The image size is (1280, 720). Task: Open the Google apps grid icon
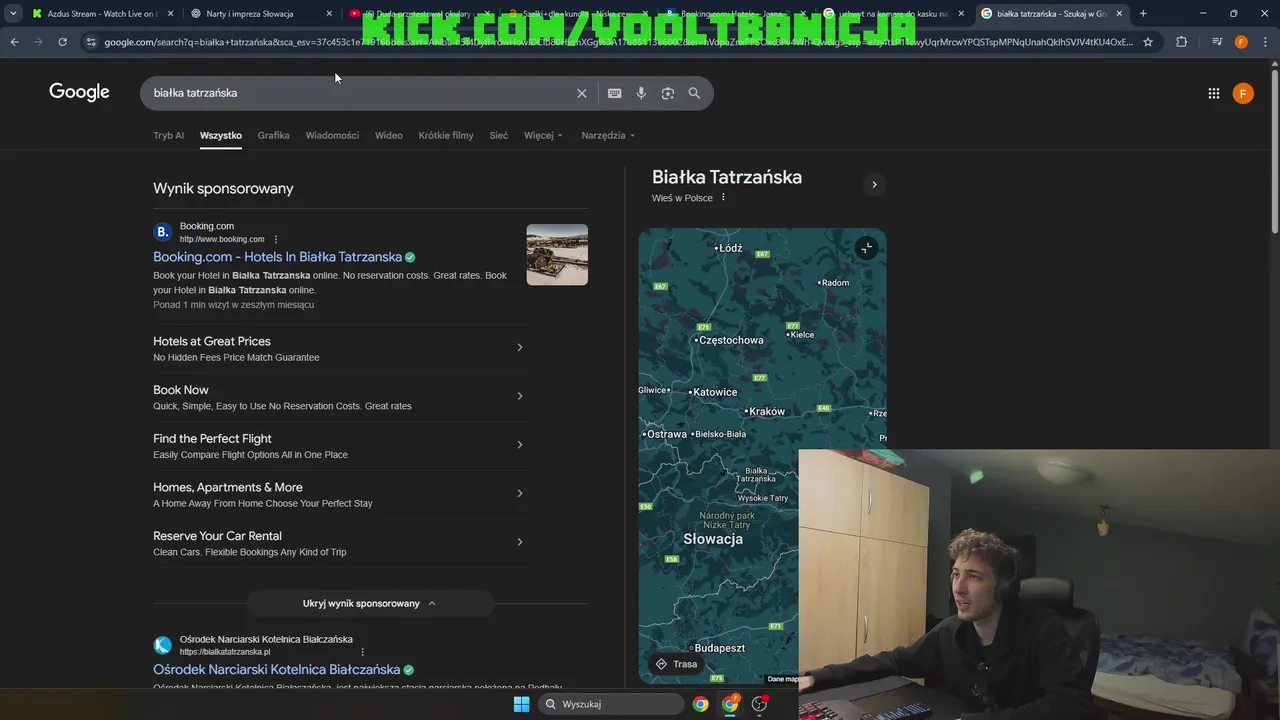(1213, 93)
